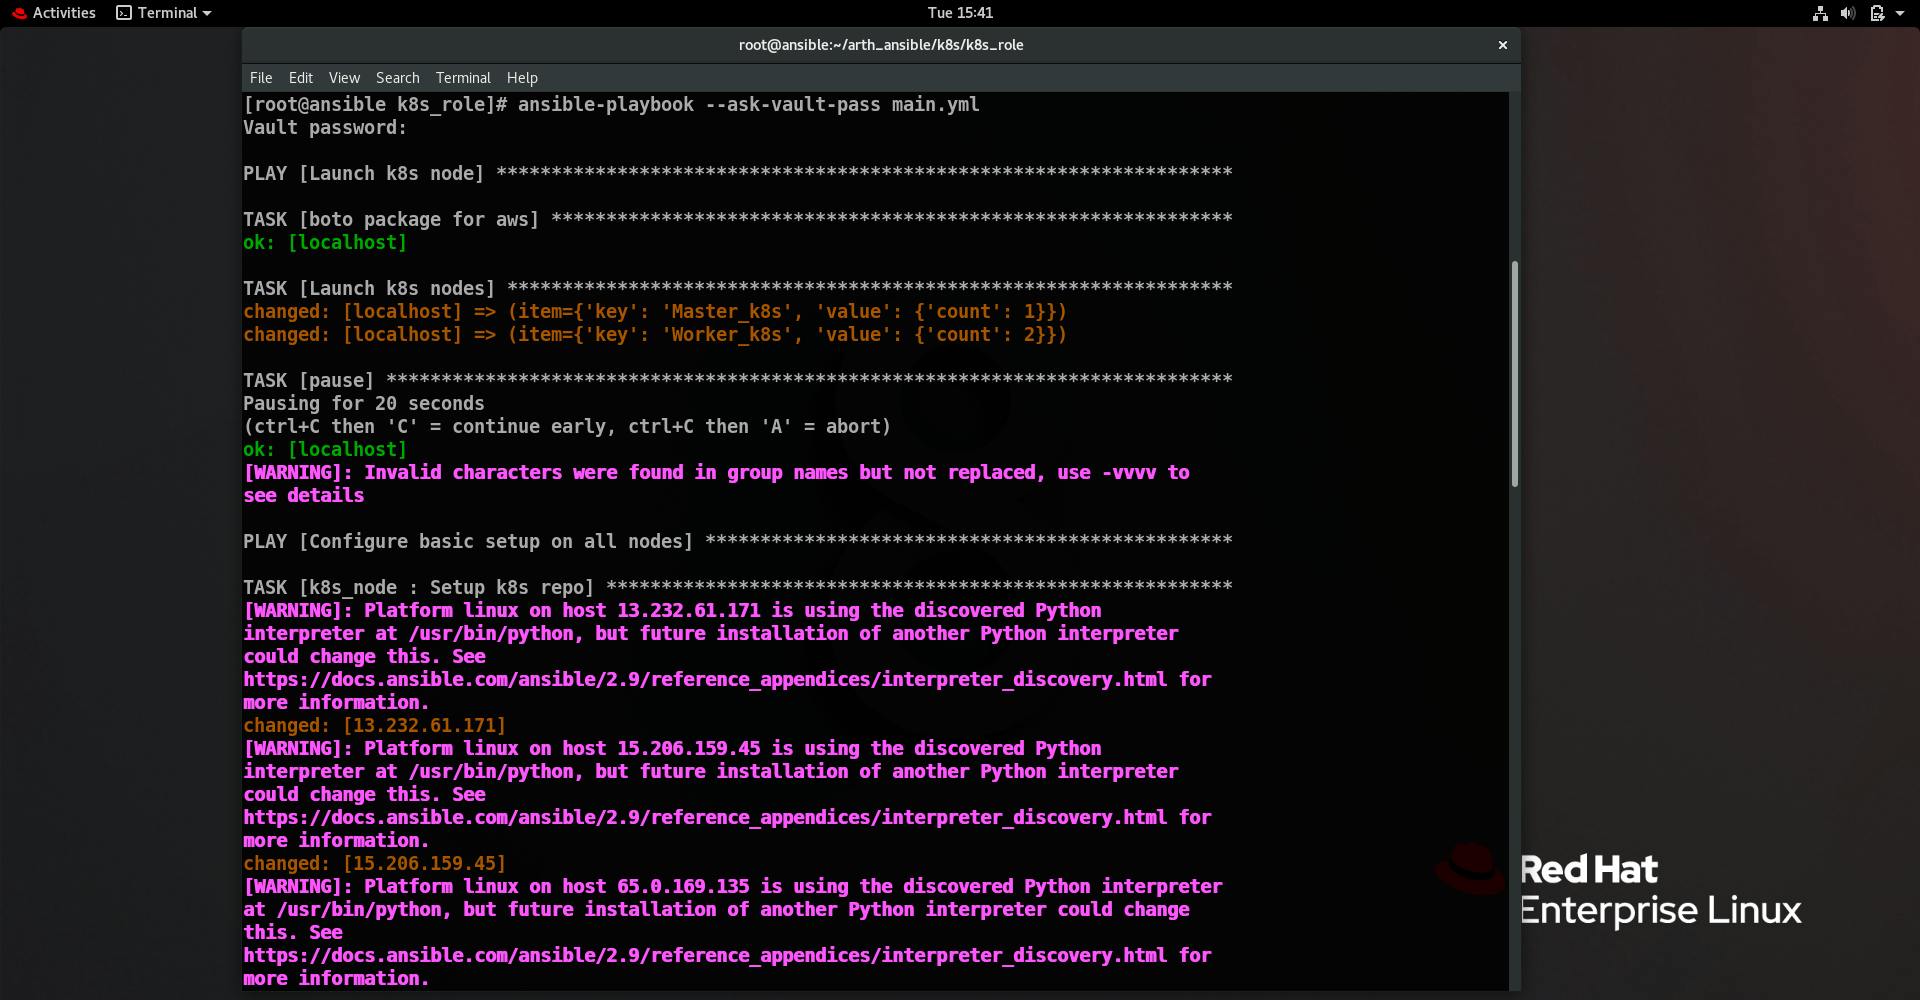Open the Edit menu
Viewport: 1920px width, 1000px height.
[x=301, y=78]
